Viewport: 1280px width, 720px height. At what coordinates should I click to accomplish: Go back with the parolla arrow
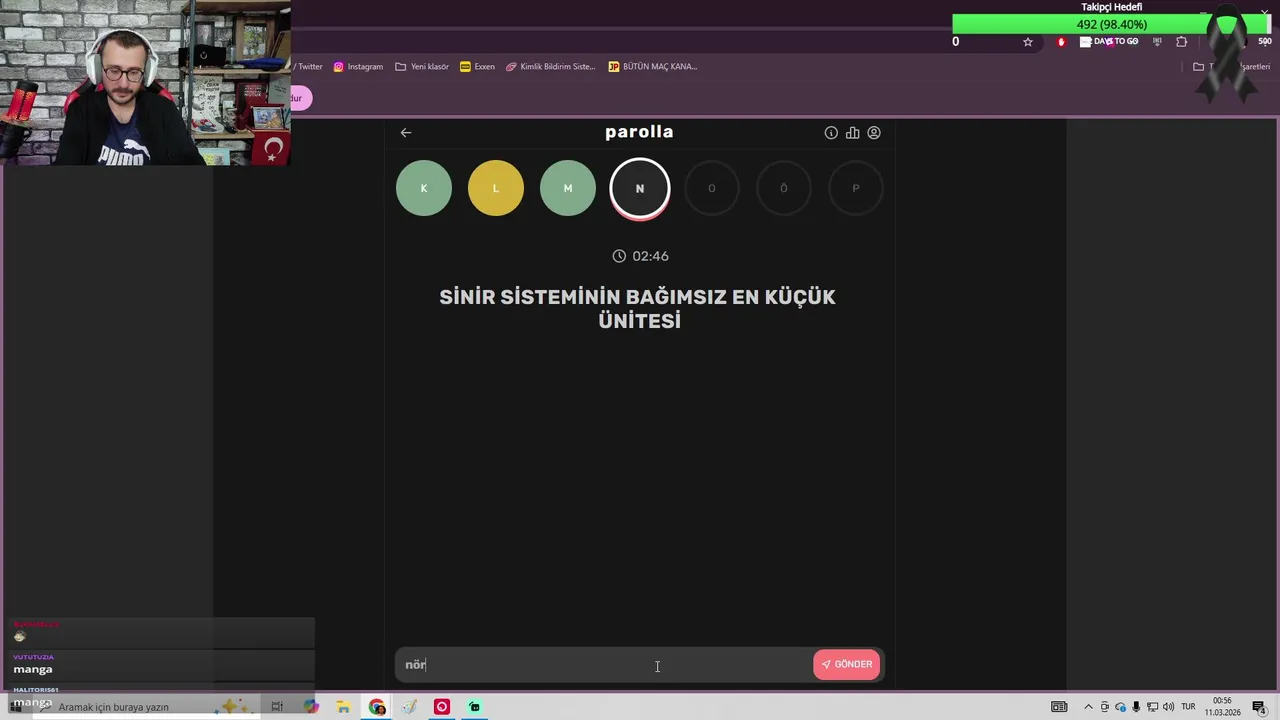pyautogui.click(x=406, y=132)
